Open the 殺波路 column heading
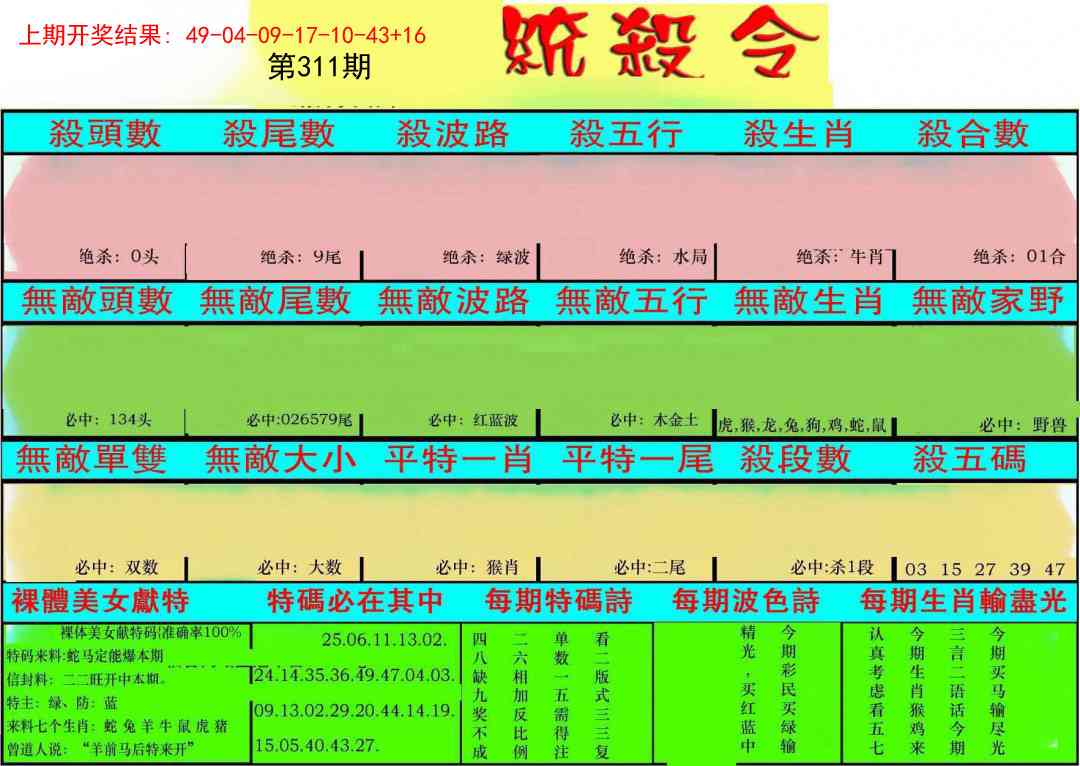Viewport: 1080px width, 766px height. click(452, 133)
